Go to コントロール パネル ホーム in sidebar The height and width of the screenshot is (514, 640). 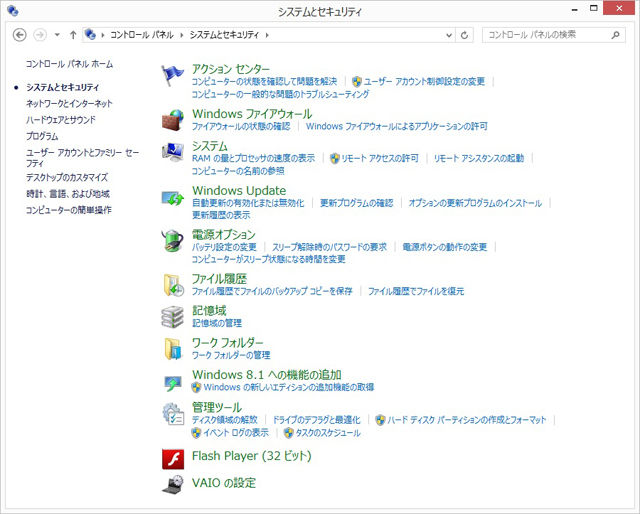coord(69,64)
